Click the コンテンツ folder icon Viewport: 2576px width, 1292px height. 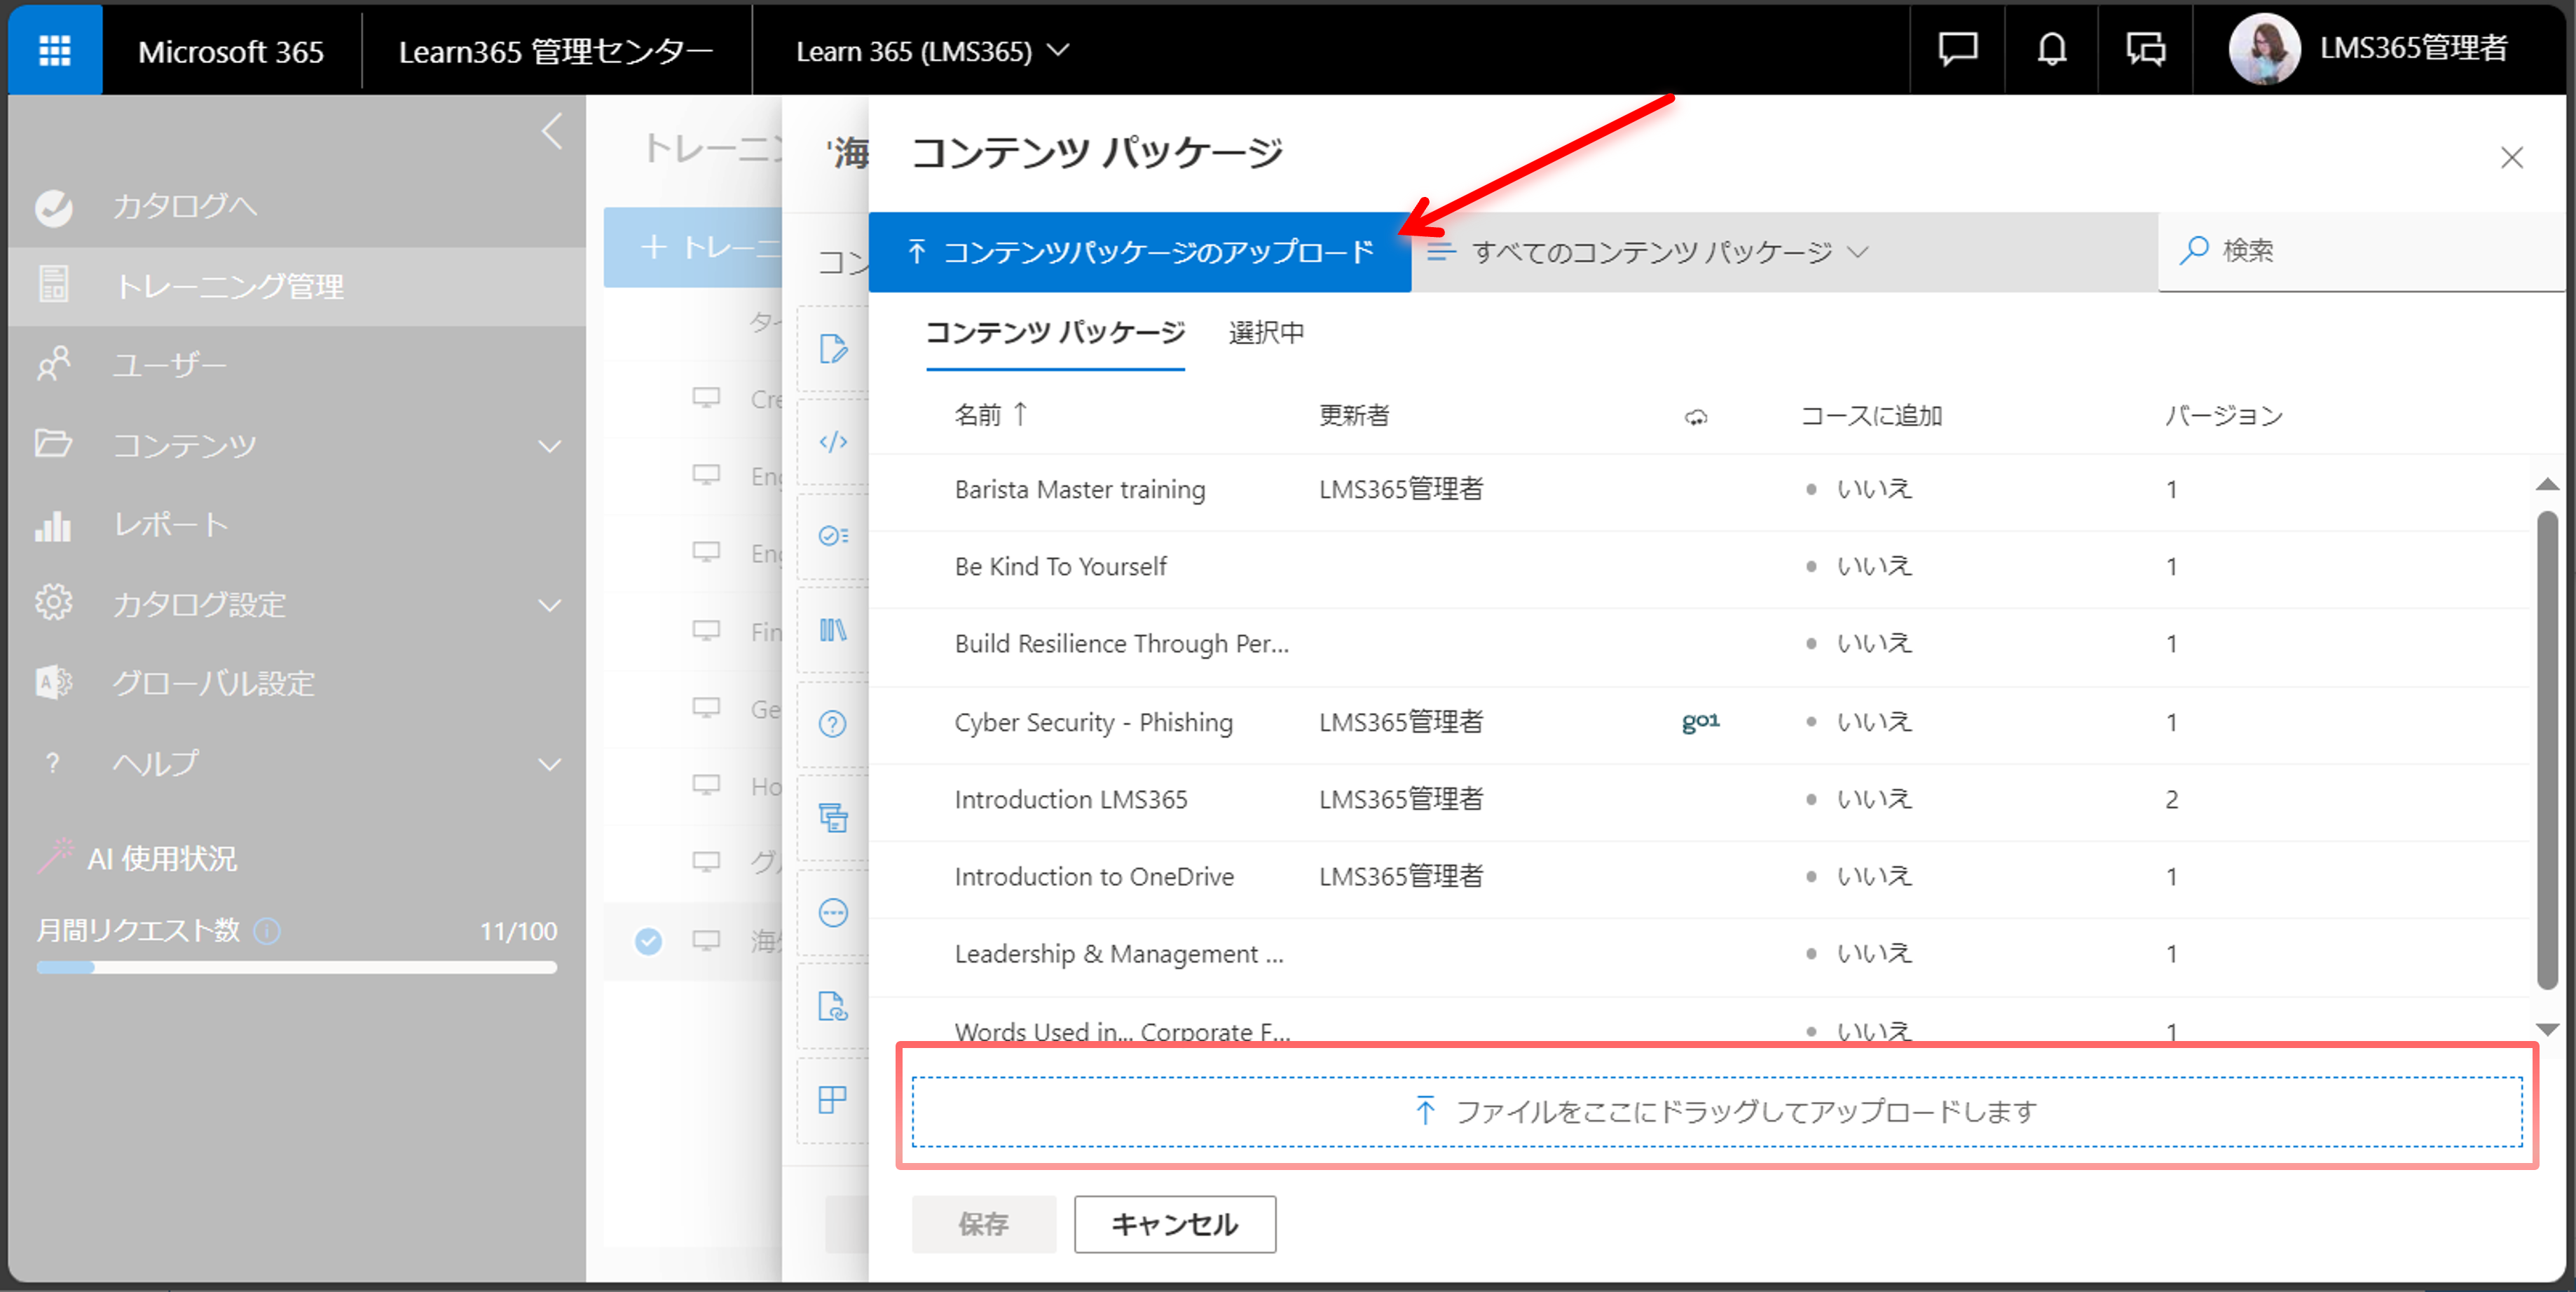pos(54,443)
